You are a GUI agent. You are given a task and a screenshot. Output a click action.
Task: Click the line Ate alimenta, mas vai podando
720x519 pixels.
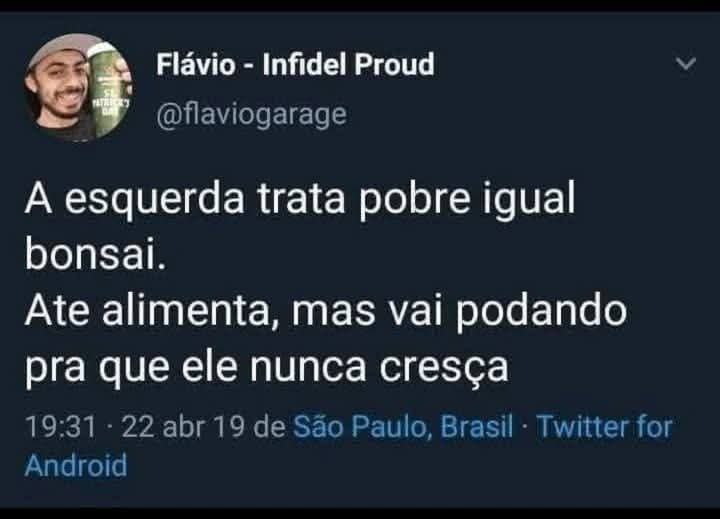click(x=326, y=311)
